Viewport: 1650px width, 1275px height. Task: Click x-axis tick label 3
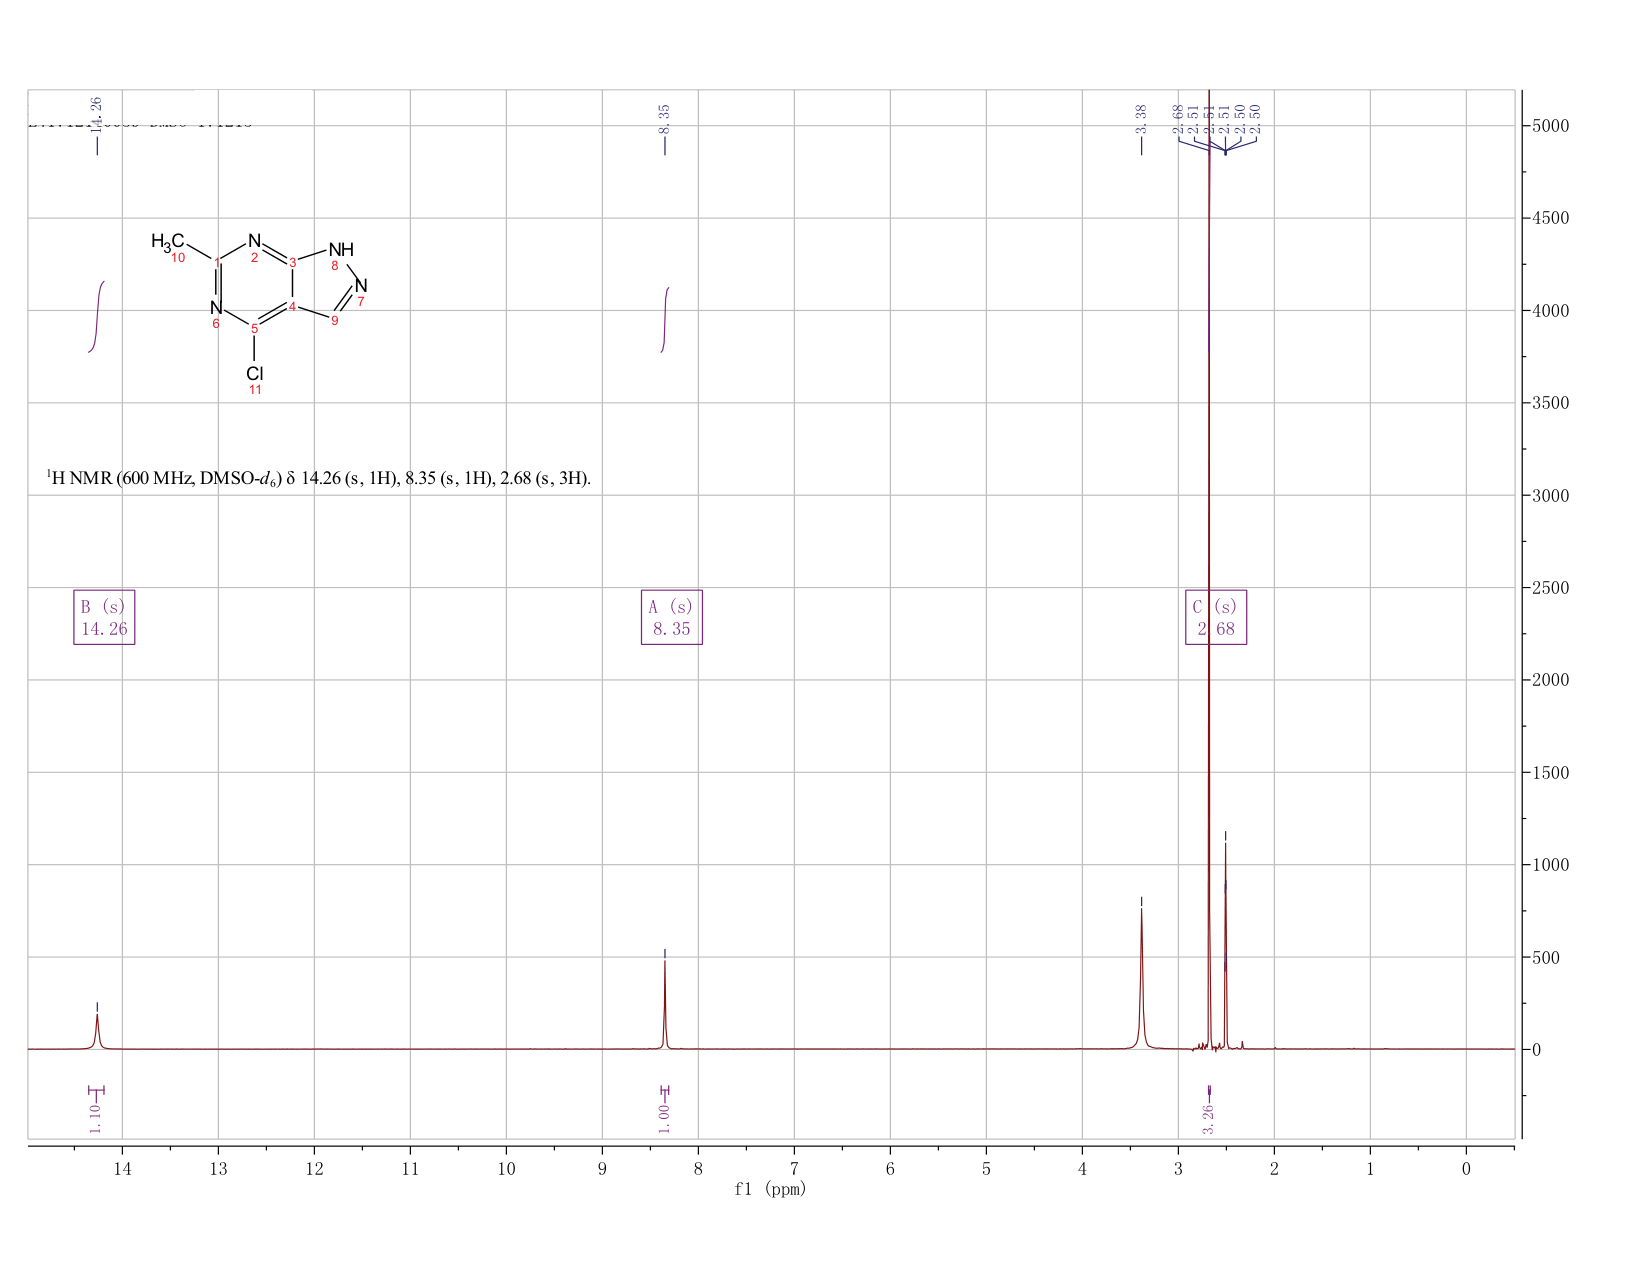click(1178, 1169)
